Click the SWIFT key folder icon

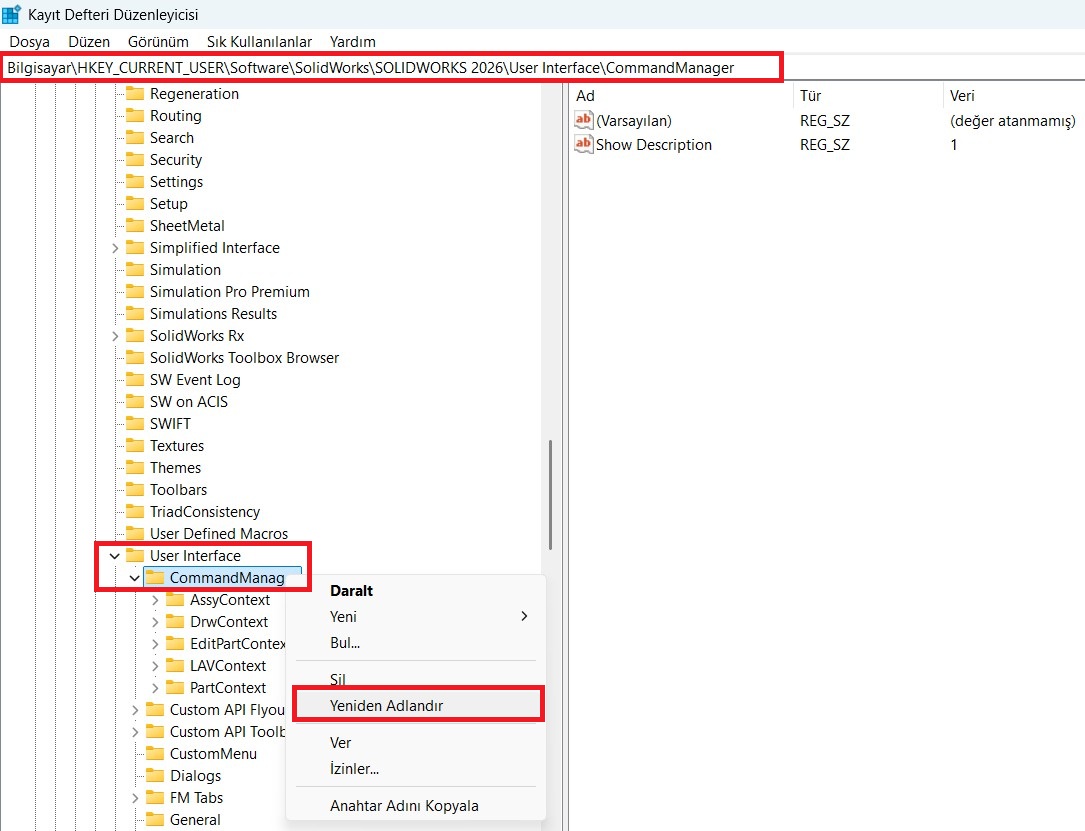point(135,423)
